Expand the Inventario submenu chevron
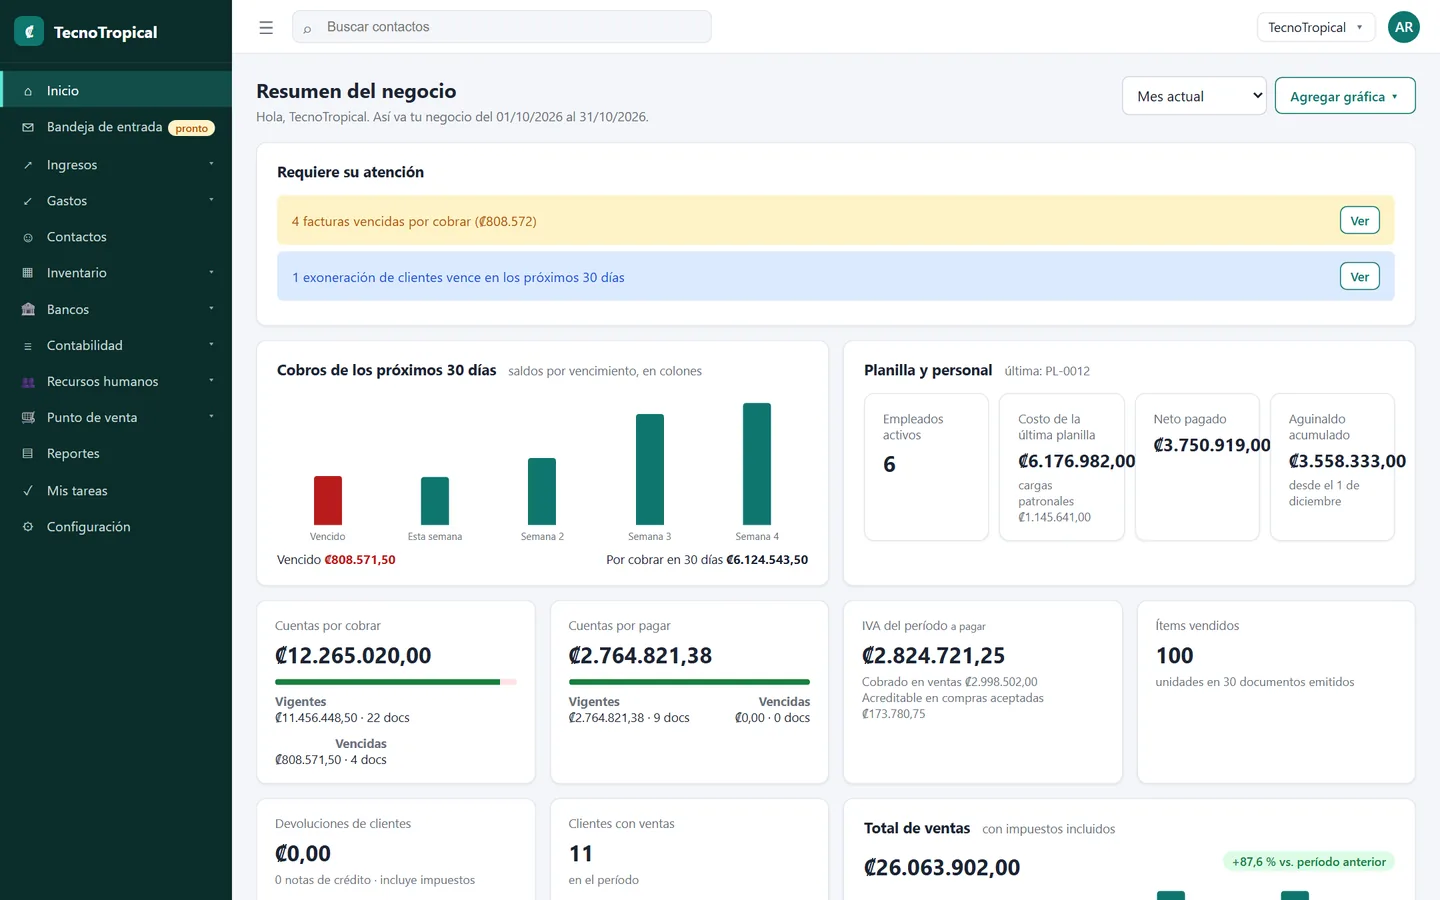This screenshot has width=1440, height=900. 211,272
